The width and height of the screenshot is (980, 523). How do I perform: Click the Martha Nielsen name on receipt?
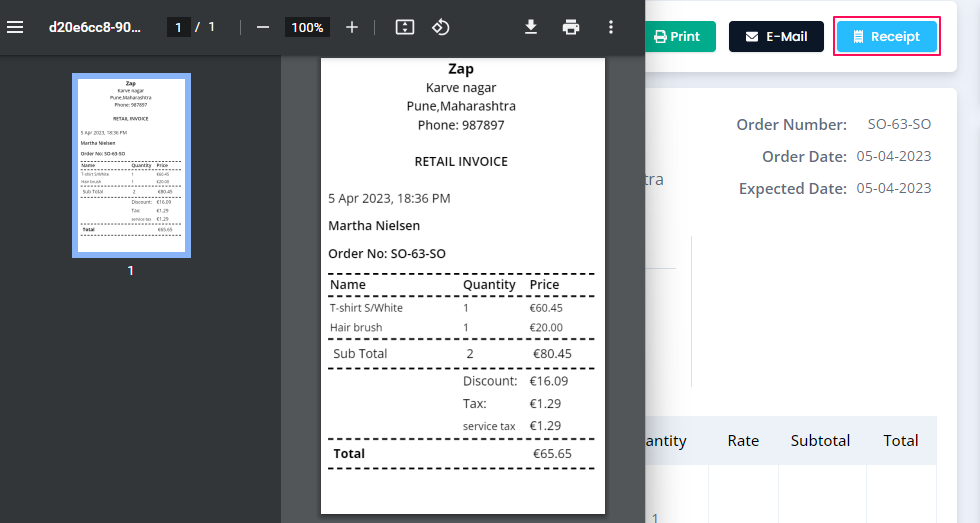(x=374, y=226)
